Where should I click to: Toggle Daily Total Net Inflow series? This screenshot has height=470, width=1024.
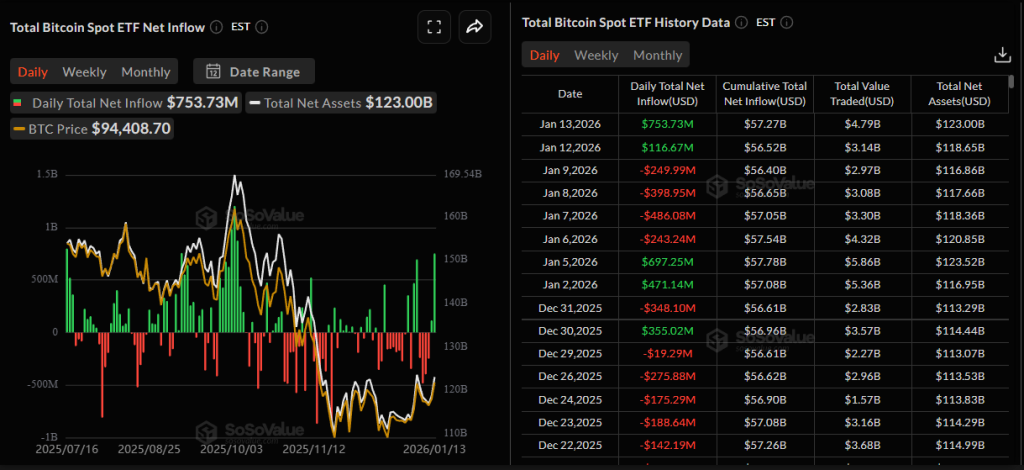tap(125, 102)
